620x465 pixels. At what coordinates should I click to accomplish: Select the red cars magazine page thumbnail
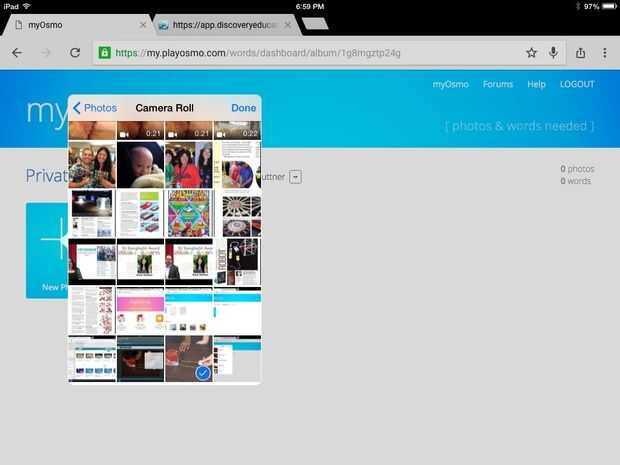tap(140, 214)
